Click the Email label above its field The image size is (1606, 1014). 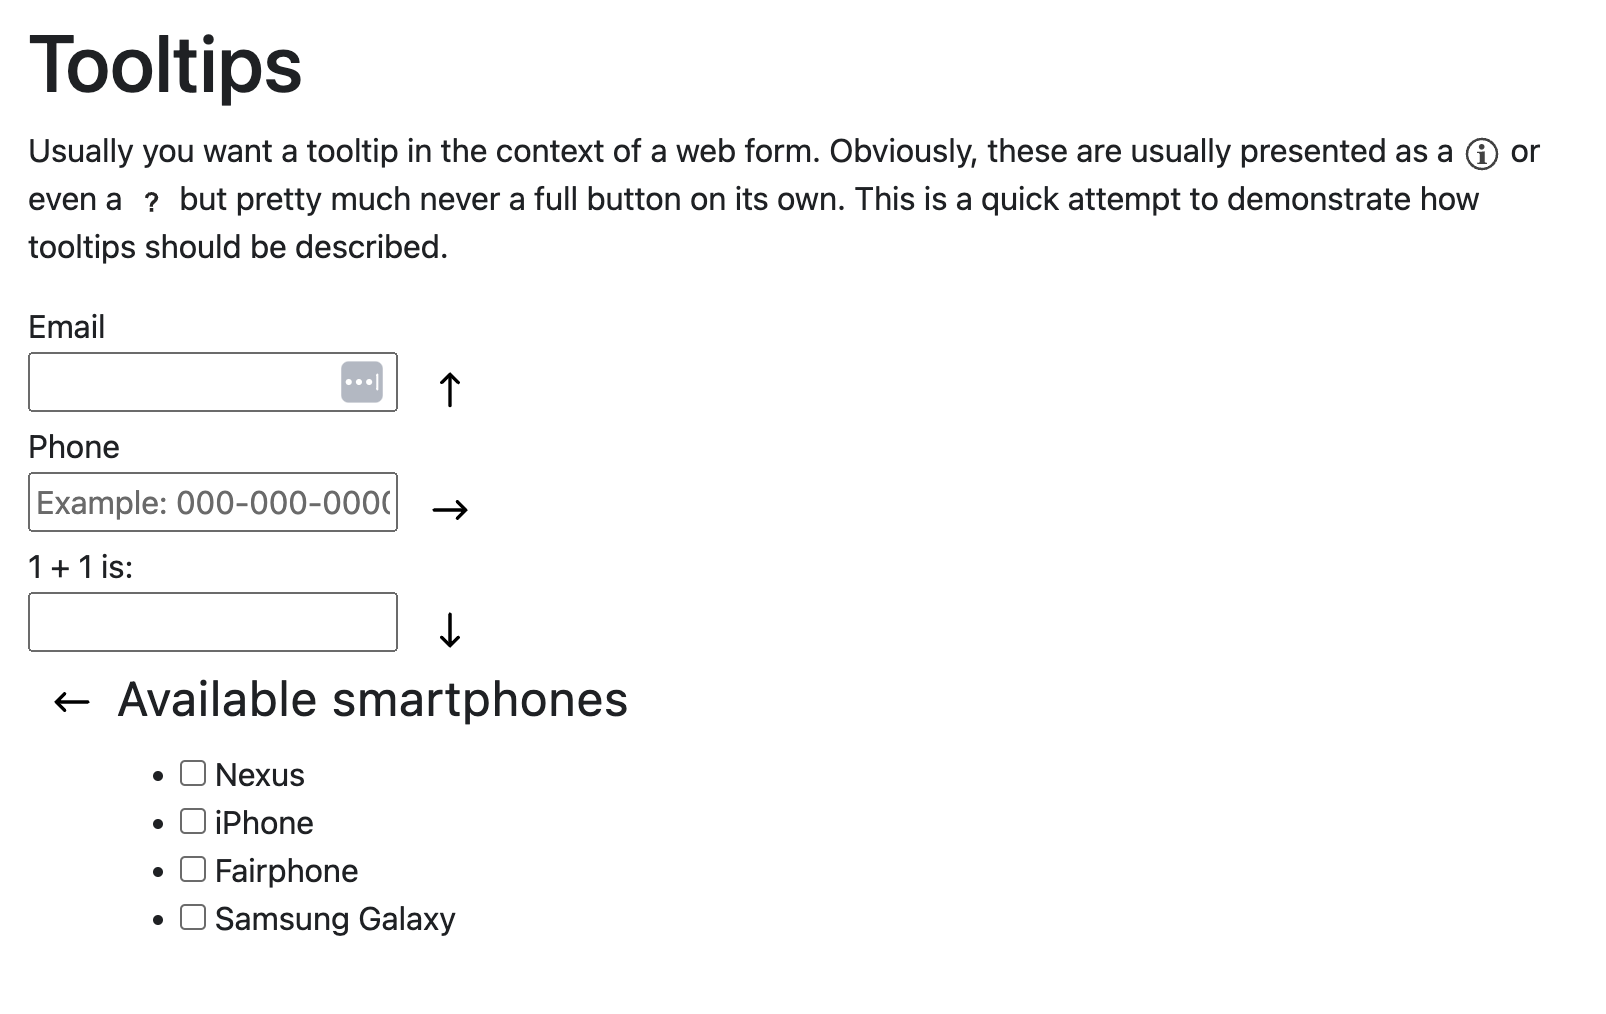pyautogui.click(x=66, y=326)
